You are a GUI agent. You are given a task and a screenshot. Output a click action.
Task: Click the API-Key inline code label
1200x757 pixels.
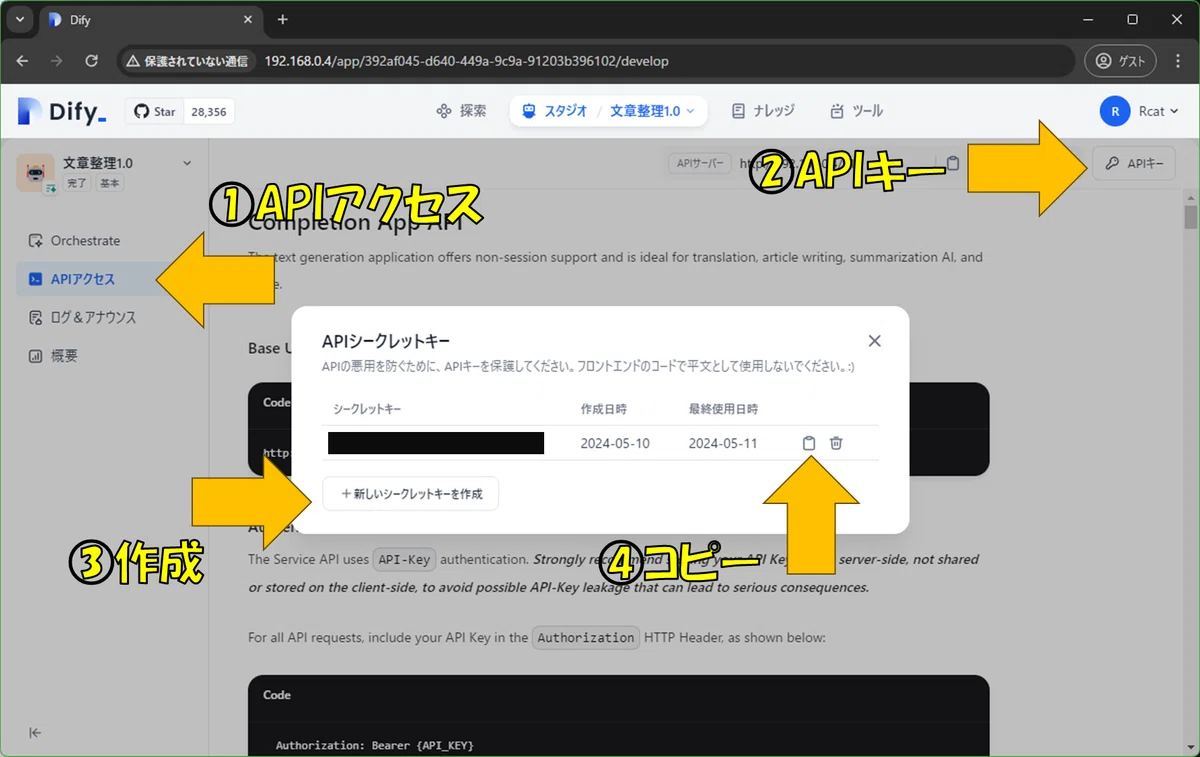coord(404,560)
